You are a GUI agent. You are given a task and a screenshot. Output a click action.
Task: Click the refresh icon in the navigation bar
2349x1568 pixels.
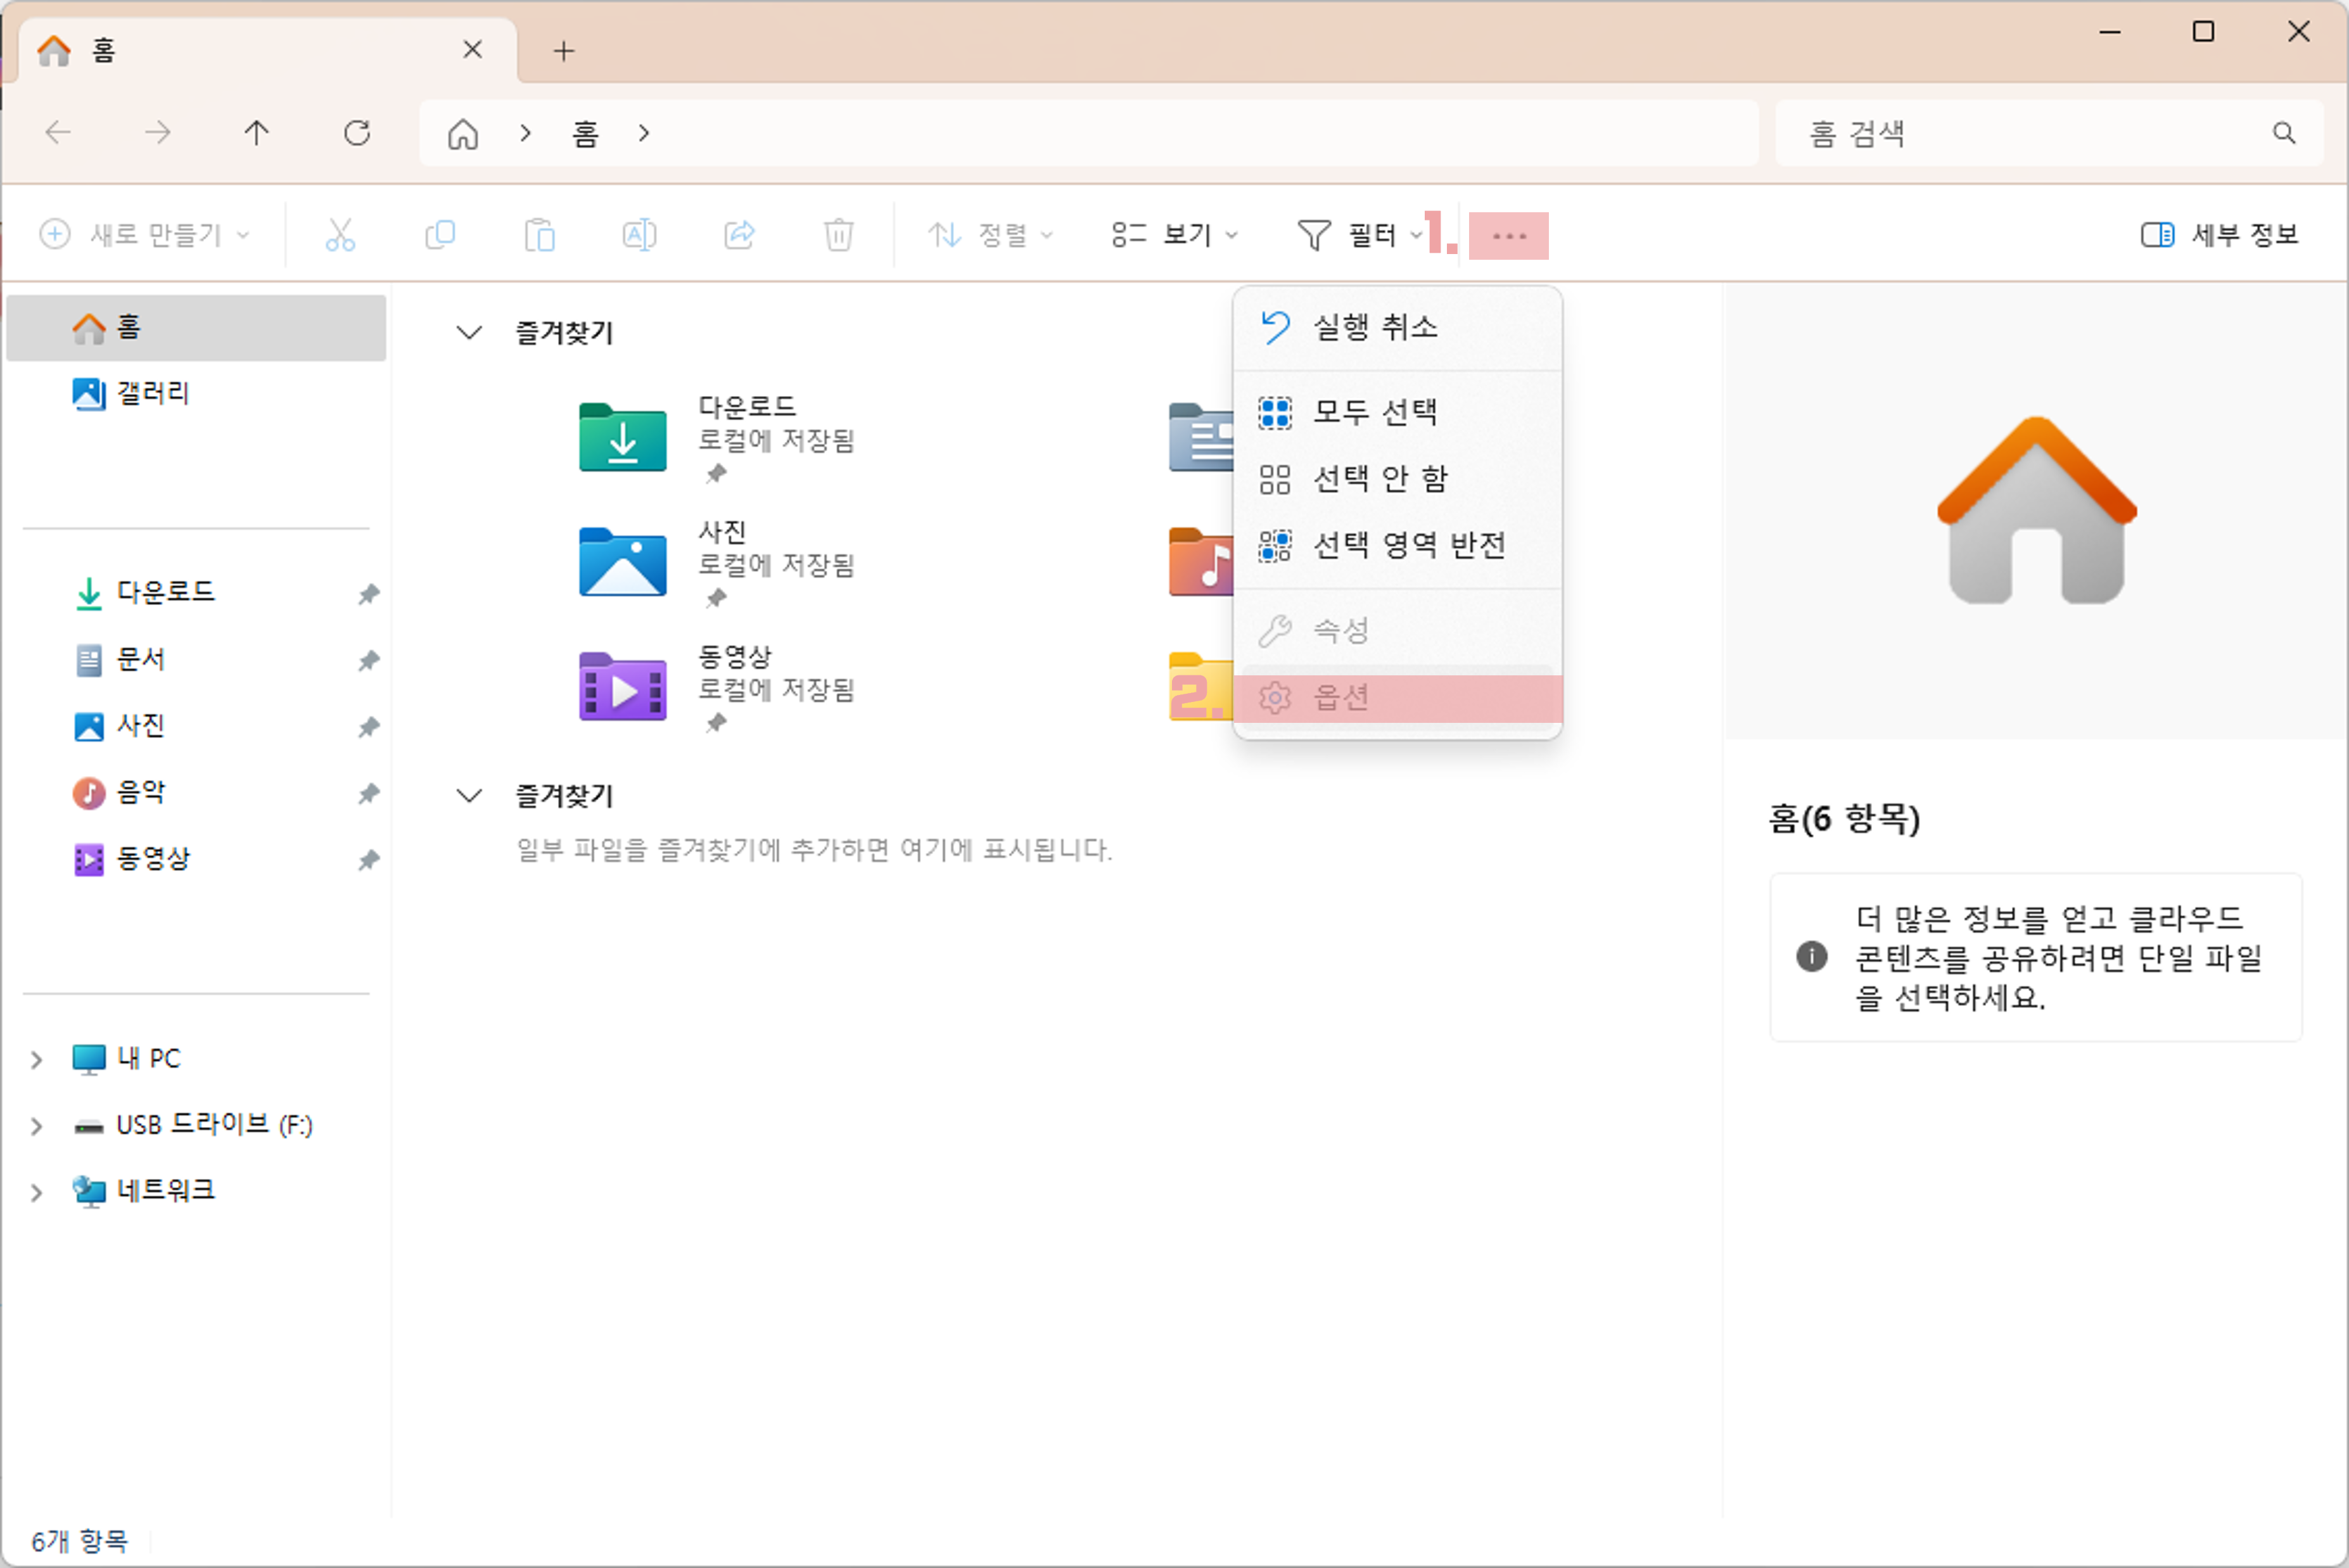357,133
